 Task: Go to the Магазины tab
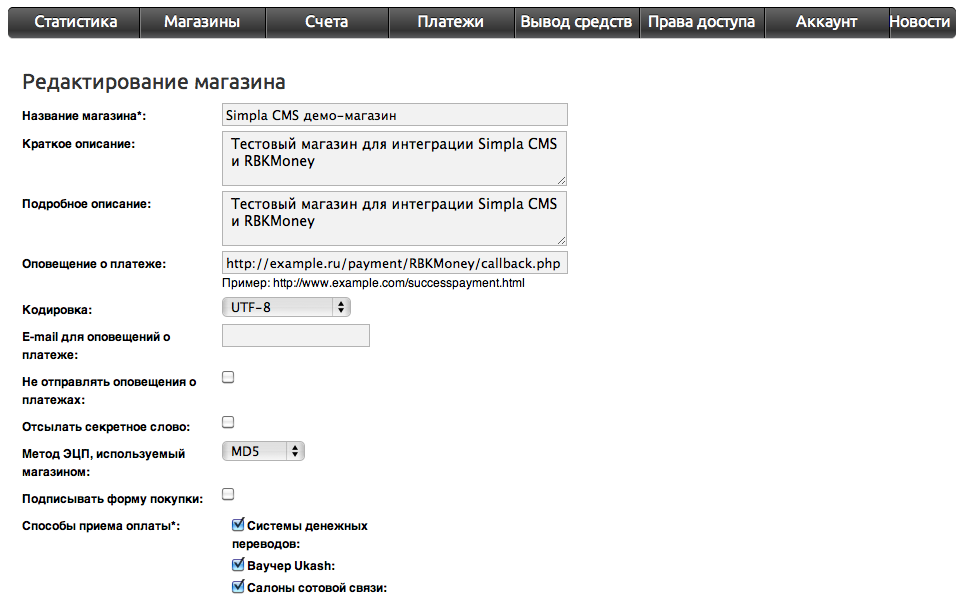pos(202,22)
